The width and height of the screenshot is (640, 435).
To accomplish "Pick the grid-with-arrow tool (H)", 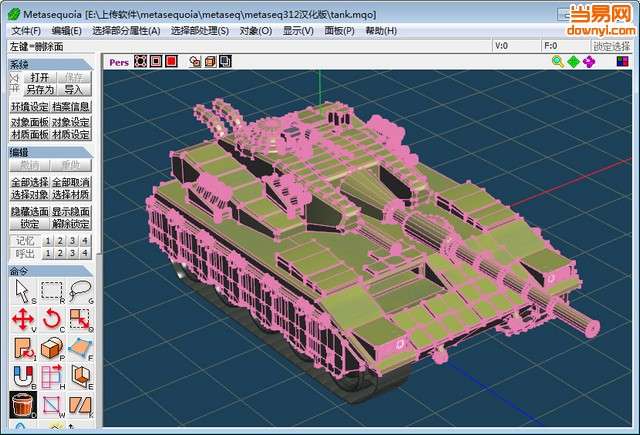I will pyautogui.click(x=51, y=376).
